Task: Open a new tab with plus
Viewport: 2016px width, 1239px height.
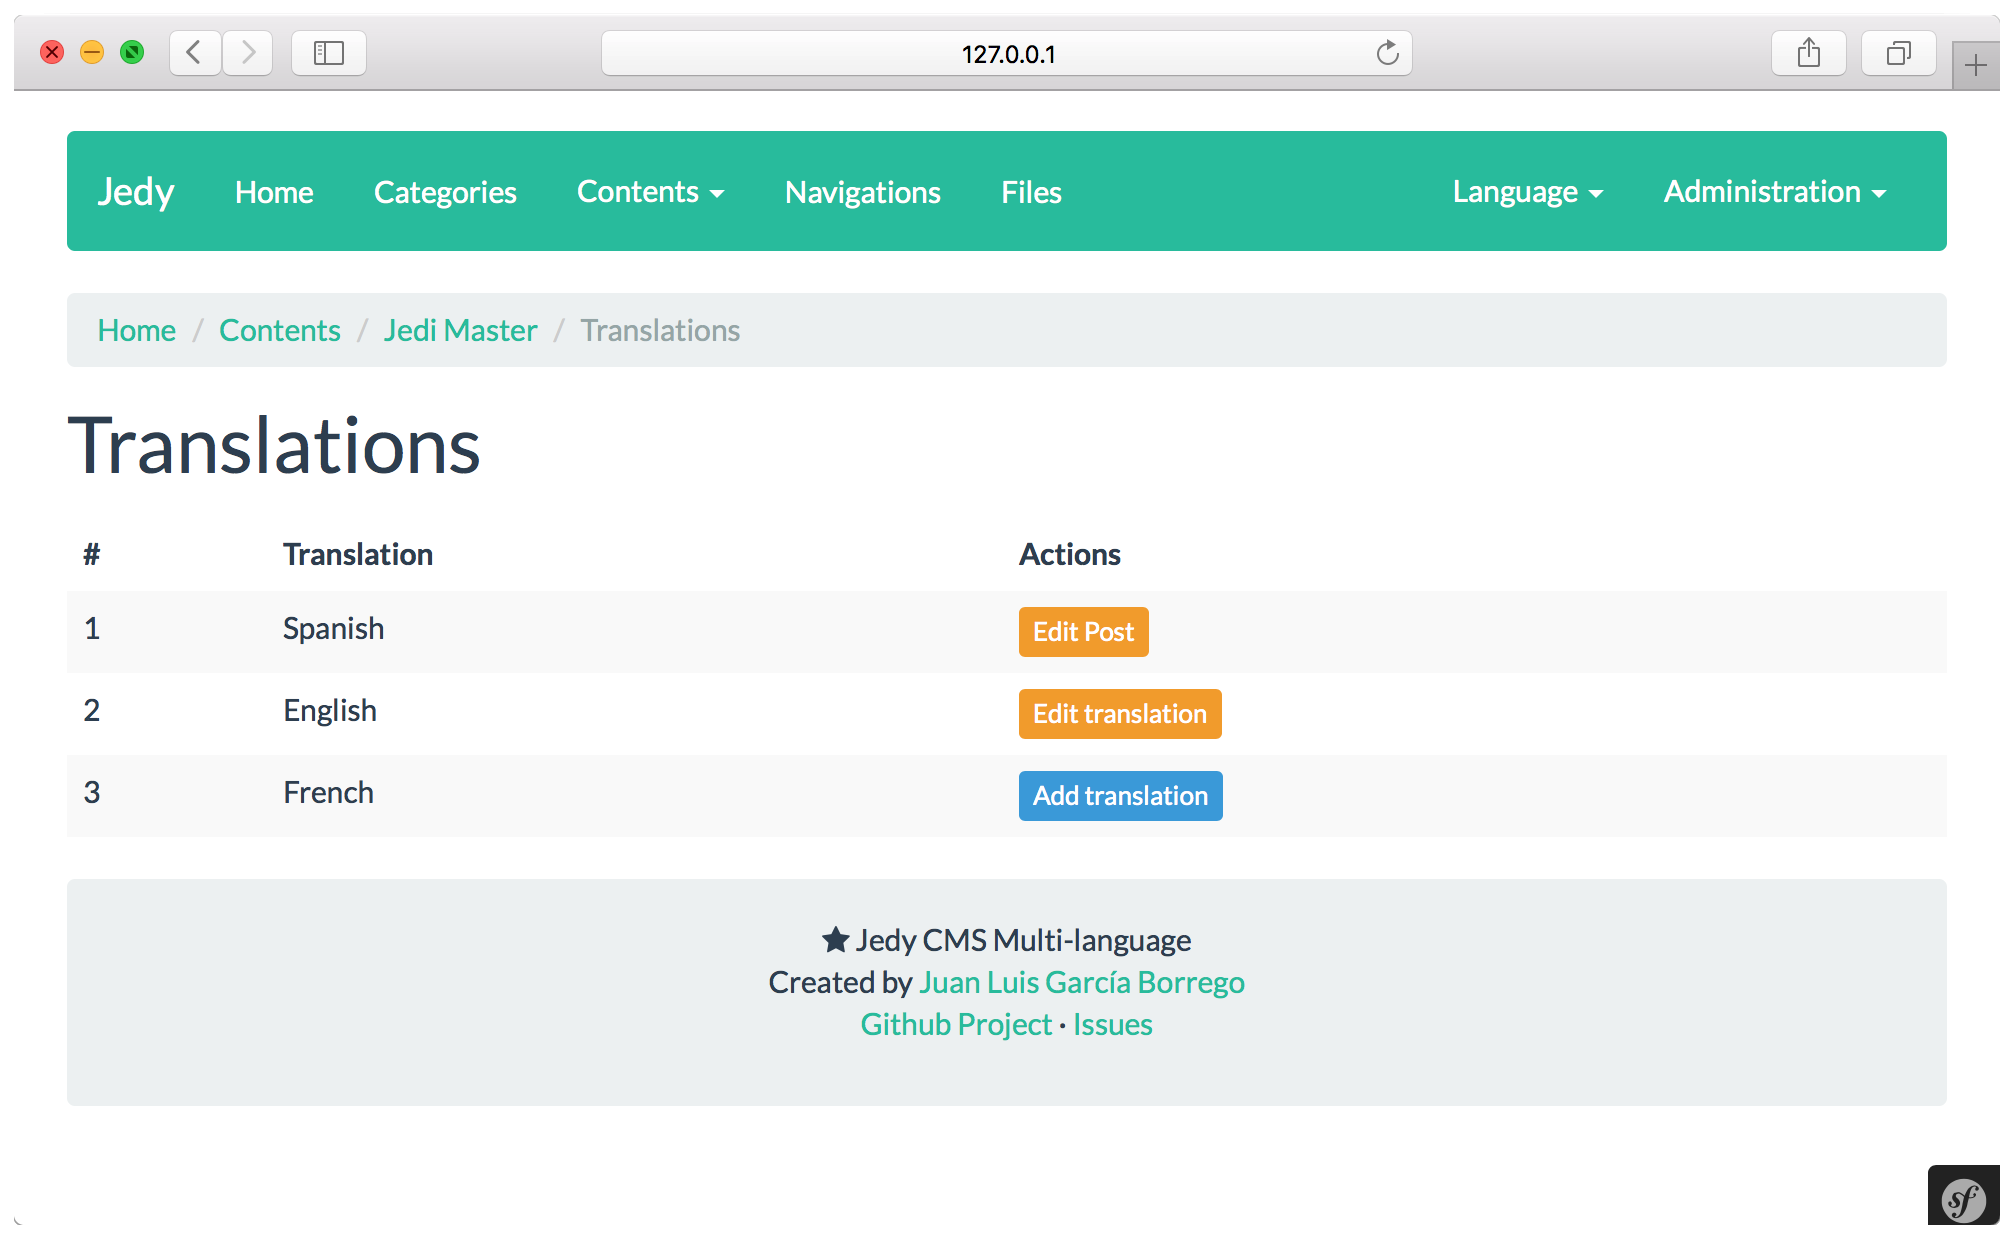Action: [1975, 66]
